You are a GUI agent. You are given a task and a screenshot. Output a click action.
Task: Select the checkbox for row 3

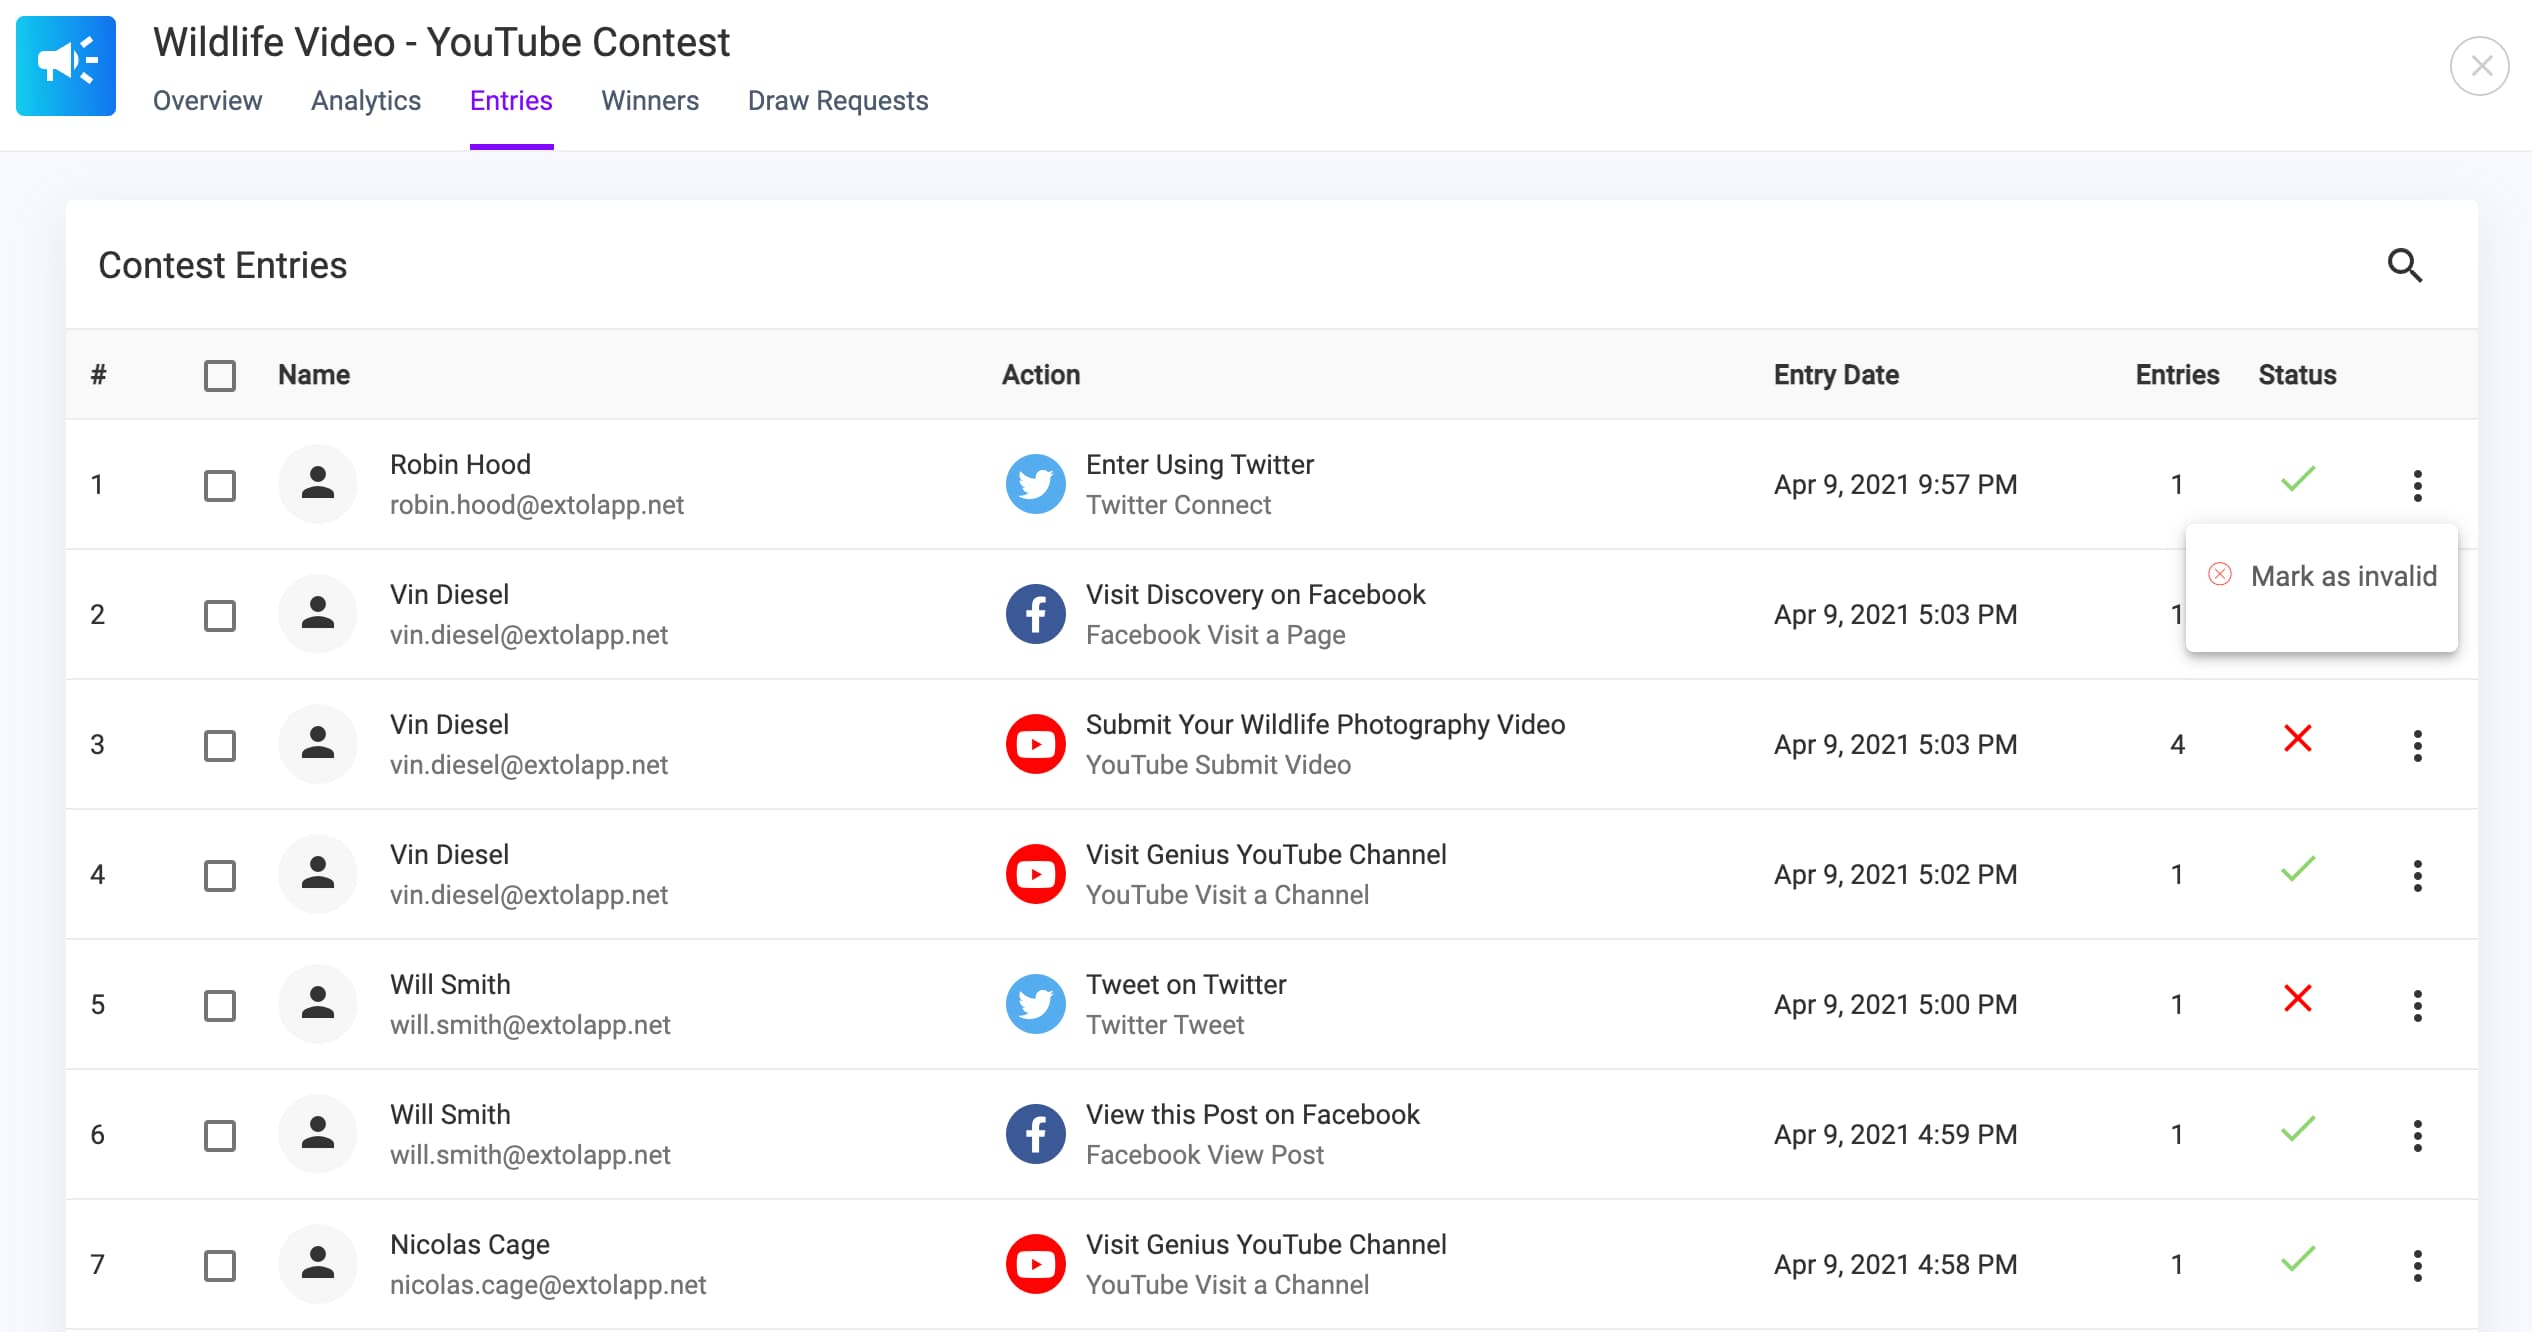click(220, 746)
